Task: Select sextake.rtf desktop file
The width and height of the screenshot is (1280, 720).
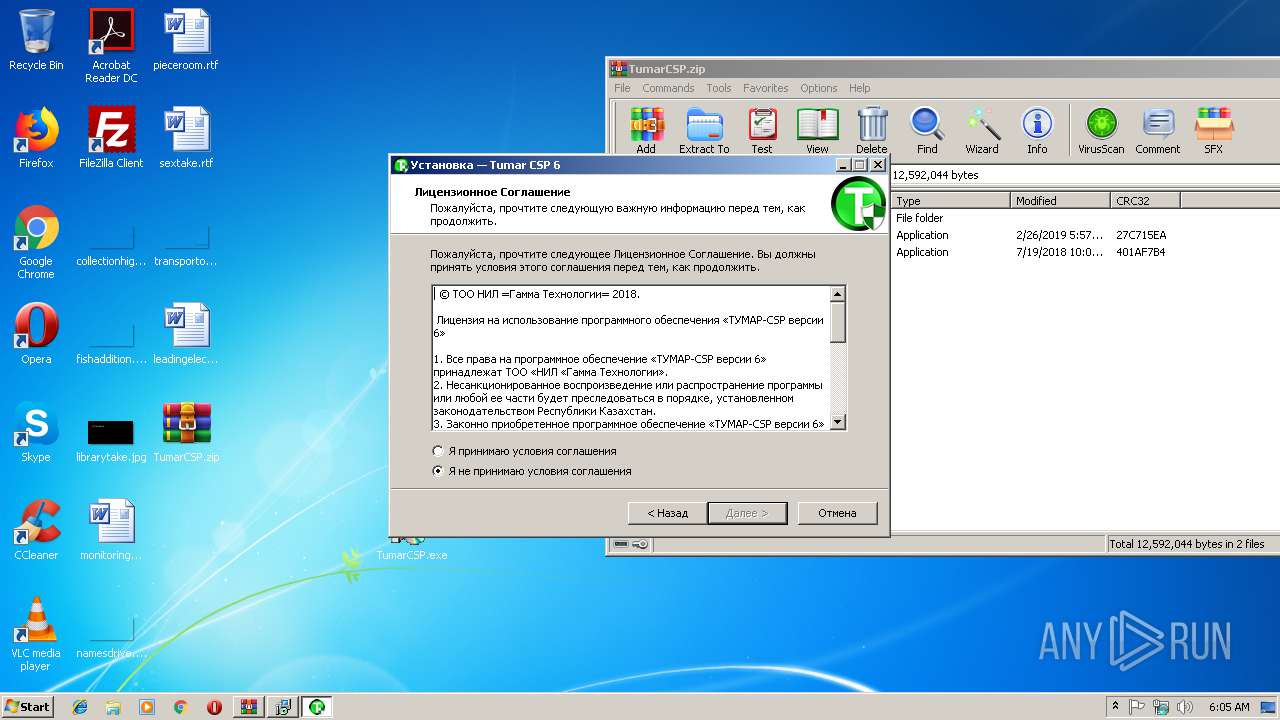Action: click(186, 138)
